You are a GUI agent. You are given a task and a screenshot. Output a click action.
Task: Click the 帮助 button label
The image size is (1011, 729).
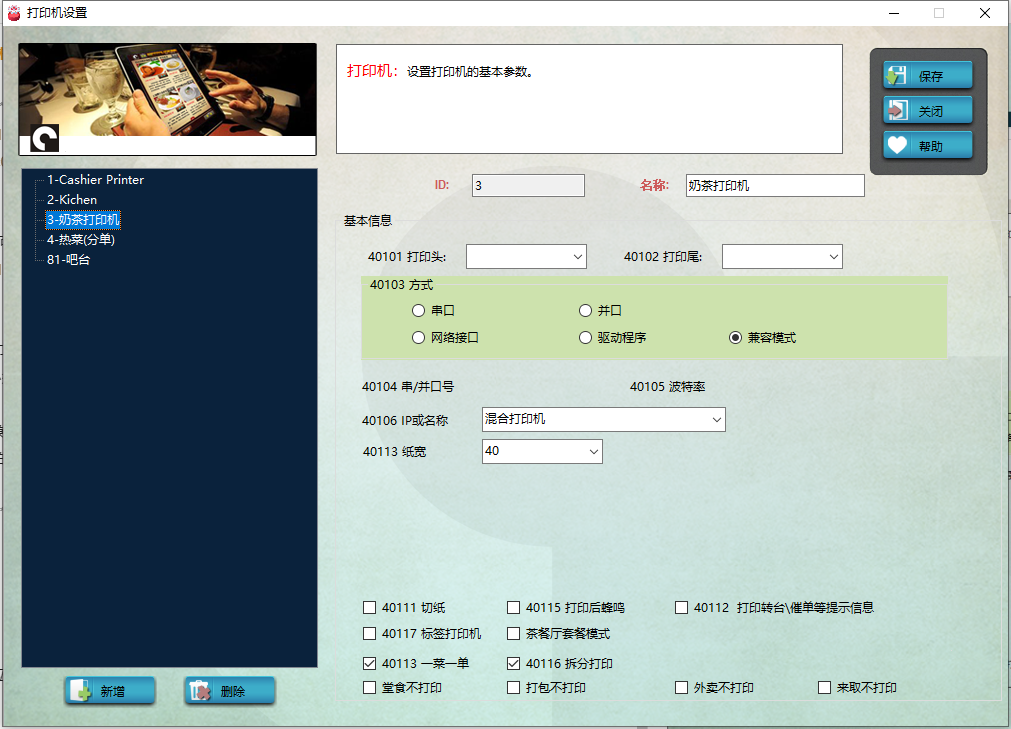[x=930, y=146]
